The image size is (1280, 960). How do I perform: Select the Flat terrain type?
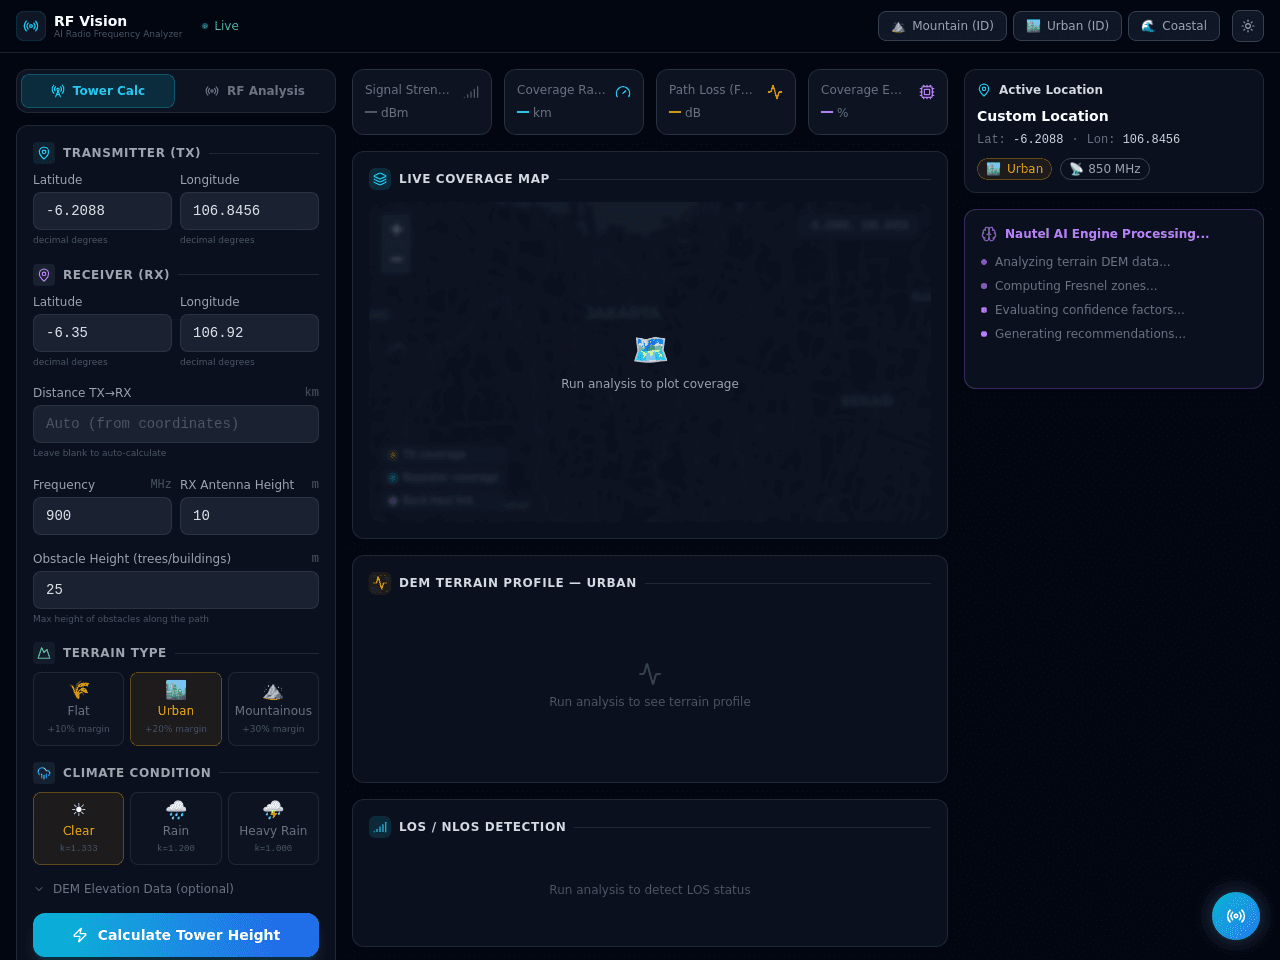(x=79, y=709)
